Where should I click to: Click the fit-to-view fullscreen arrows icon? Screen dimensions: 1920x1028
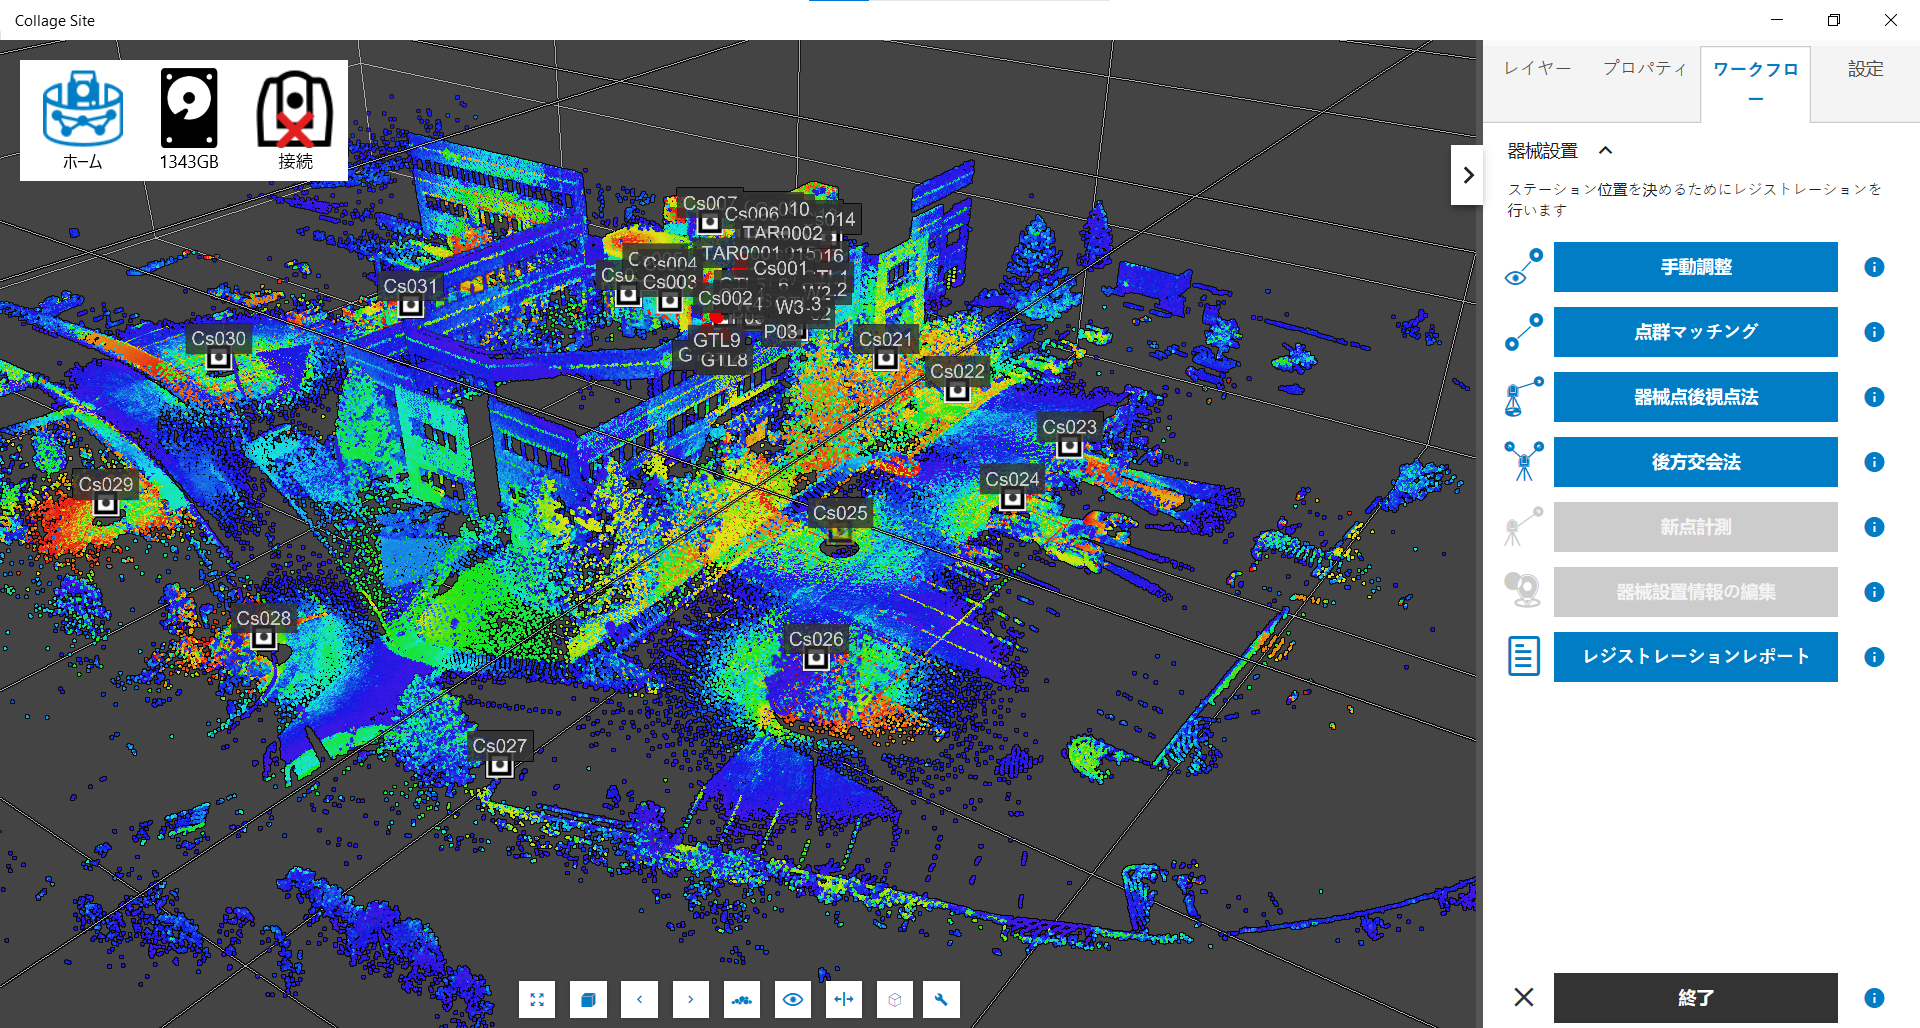537,999
